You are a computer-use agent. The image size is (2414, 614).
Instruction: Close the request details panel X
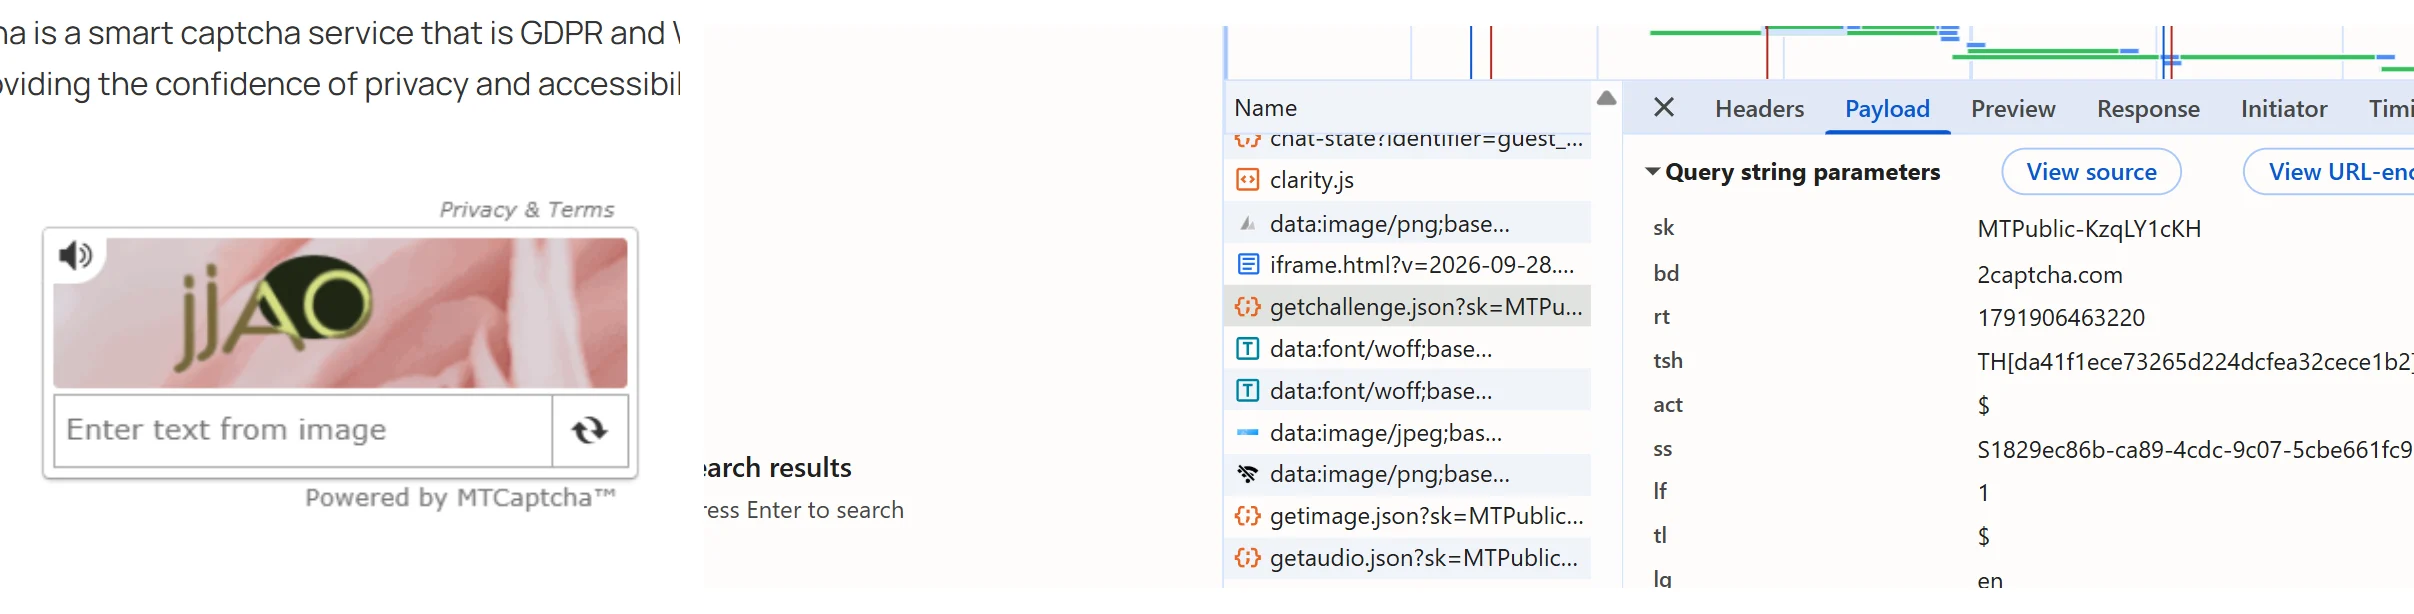point(1664,107)
